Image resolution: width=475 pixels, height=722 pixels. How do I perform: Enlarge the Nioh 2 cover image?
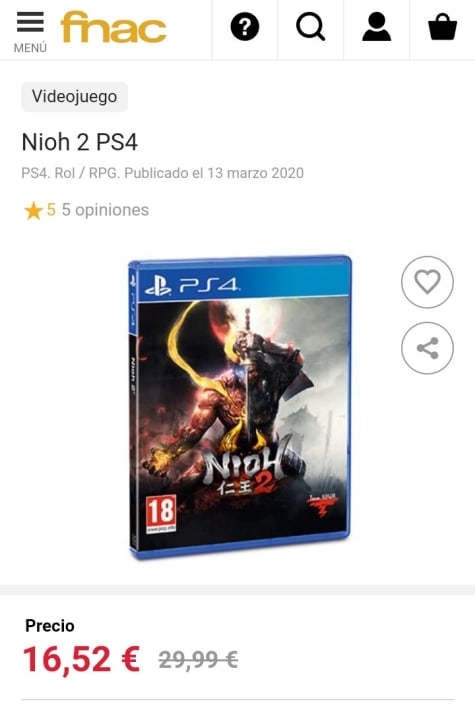click(240, 408)
